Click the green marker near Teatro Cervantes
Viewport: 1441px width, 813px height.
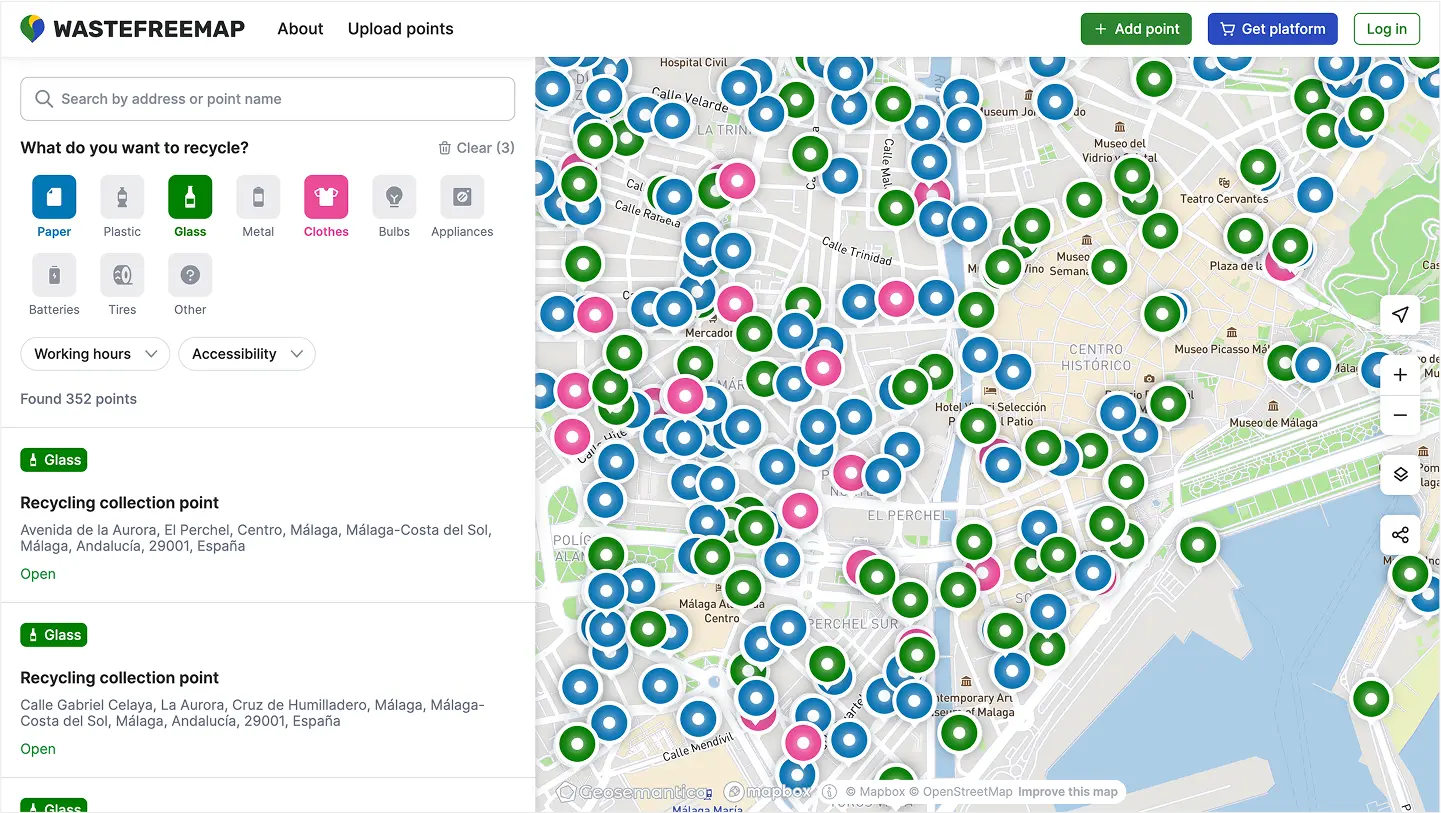(x=1258, y=167)
